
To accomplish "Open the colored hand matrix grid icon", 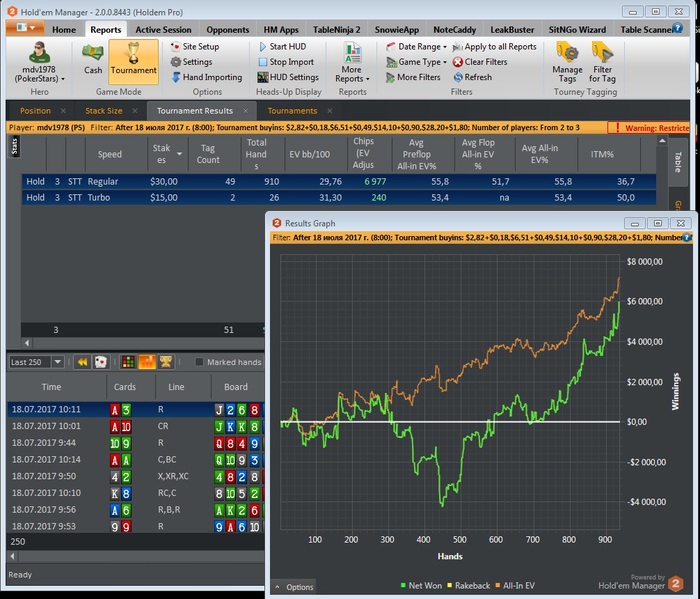I will [x=129, y=362].
